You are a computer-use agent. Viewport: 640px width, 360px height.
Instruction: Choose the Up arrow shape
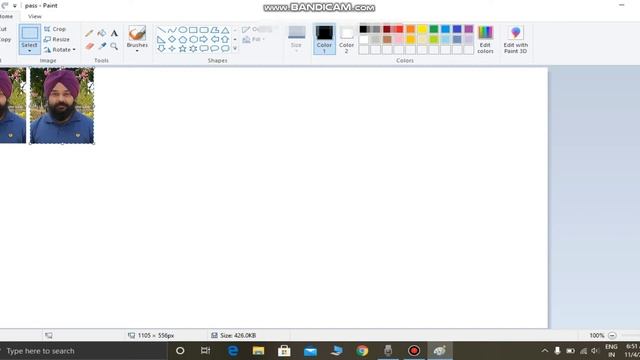[x=225, y=40]
